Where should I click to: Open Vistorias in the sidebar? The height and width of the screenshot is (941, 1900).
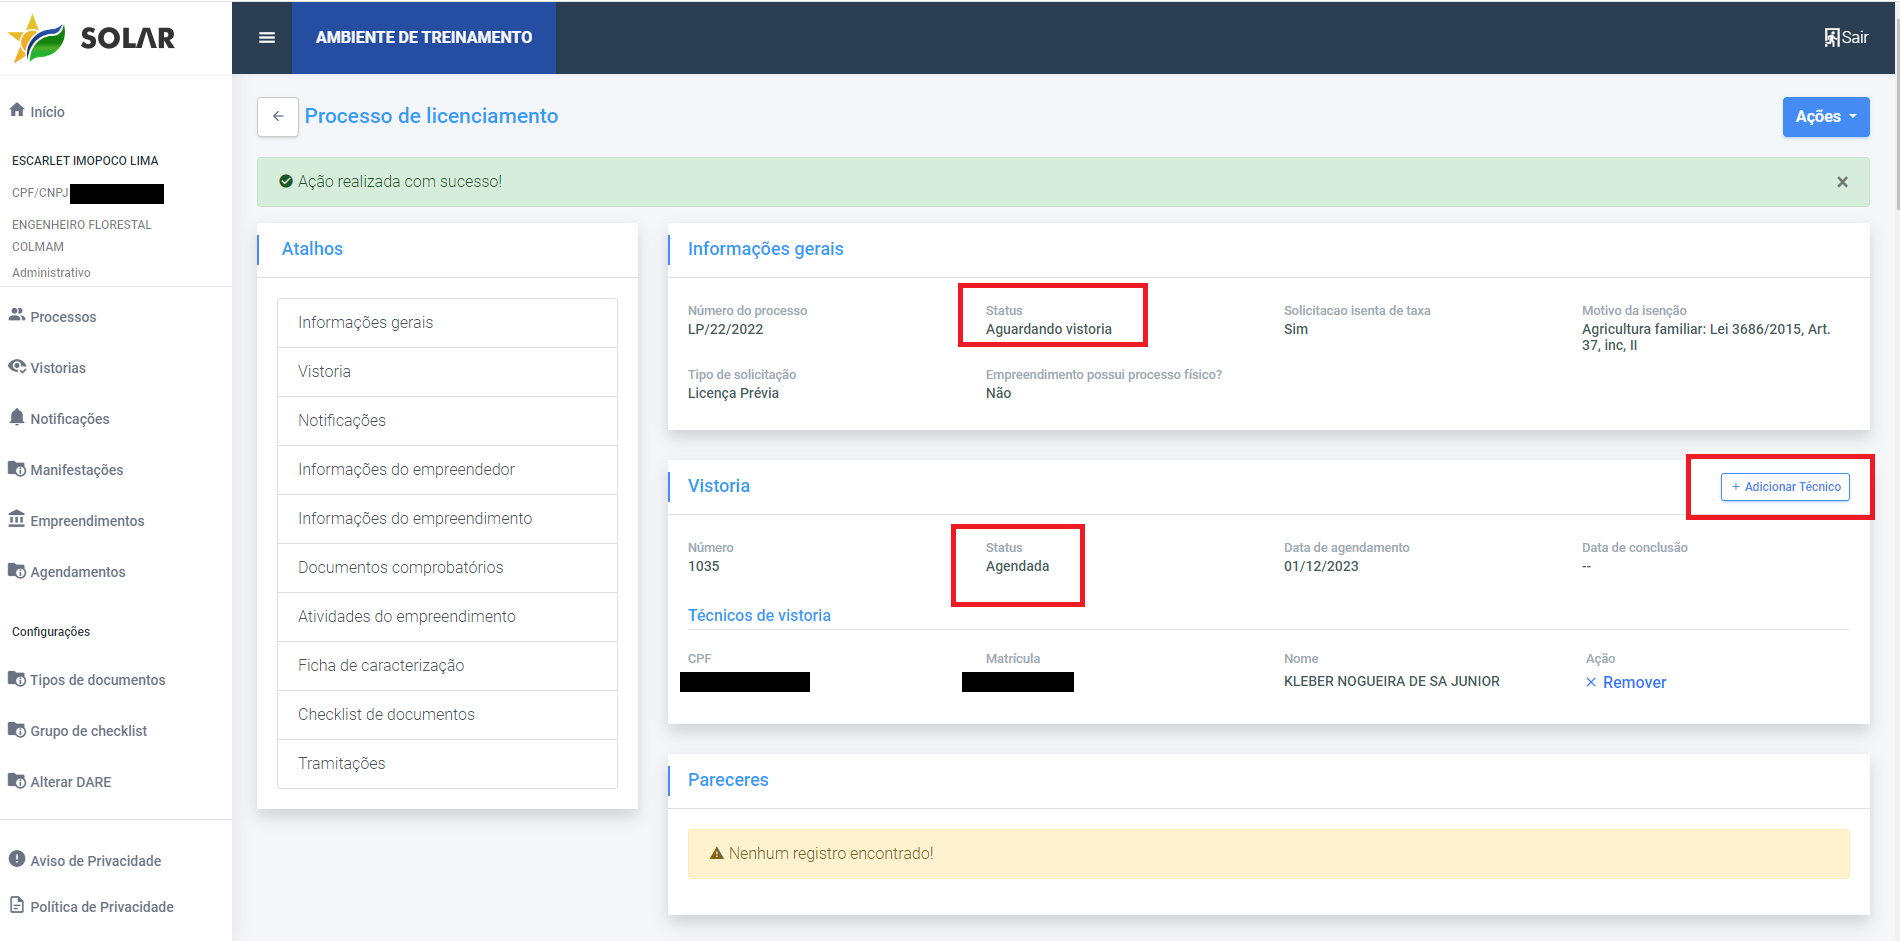click(48, 368)
